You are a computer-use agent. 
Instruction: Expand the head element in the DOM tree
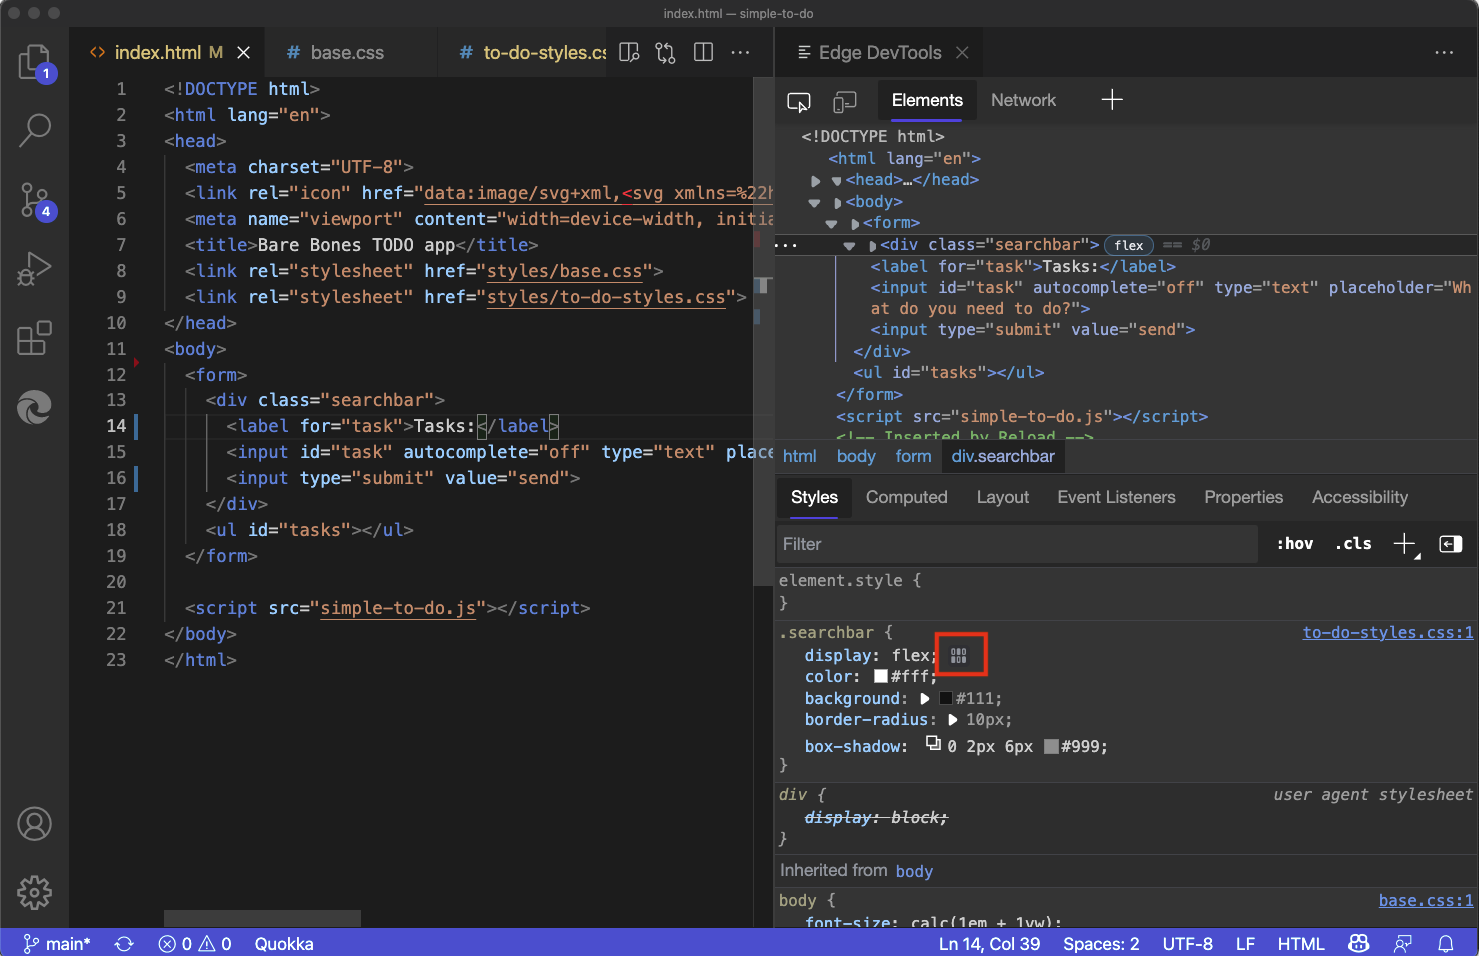coord(815,179)
